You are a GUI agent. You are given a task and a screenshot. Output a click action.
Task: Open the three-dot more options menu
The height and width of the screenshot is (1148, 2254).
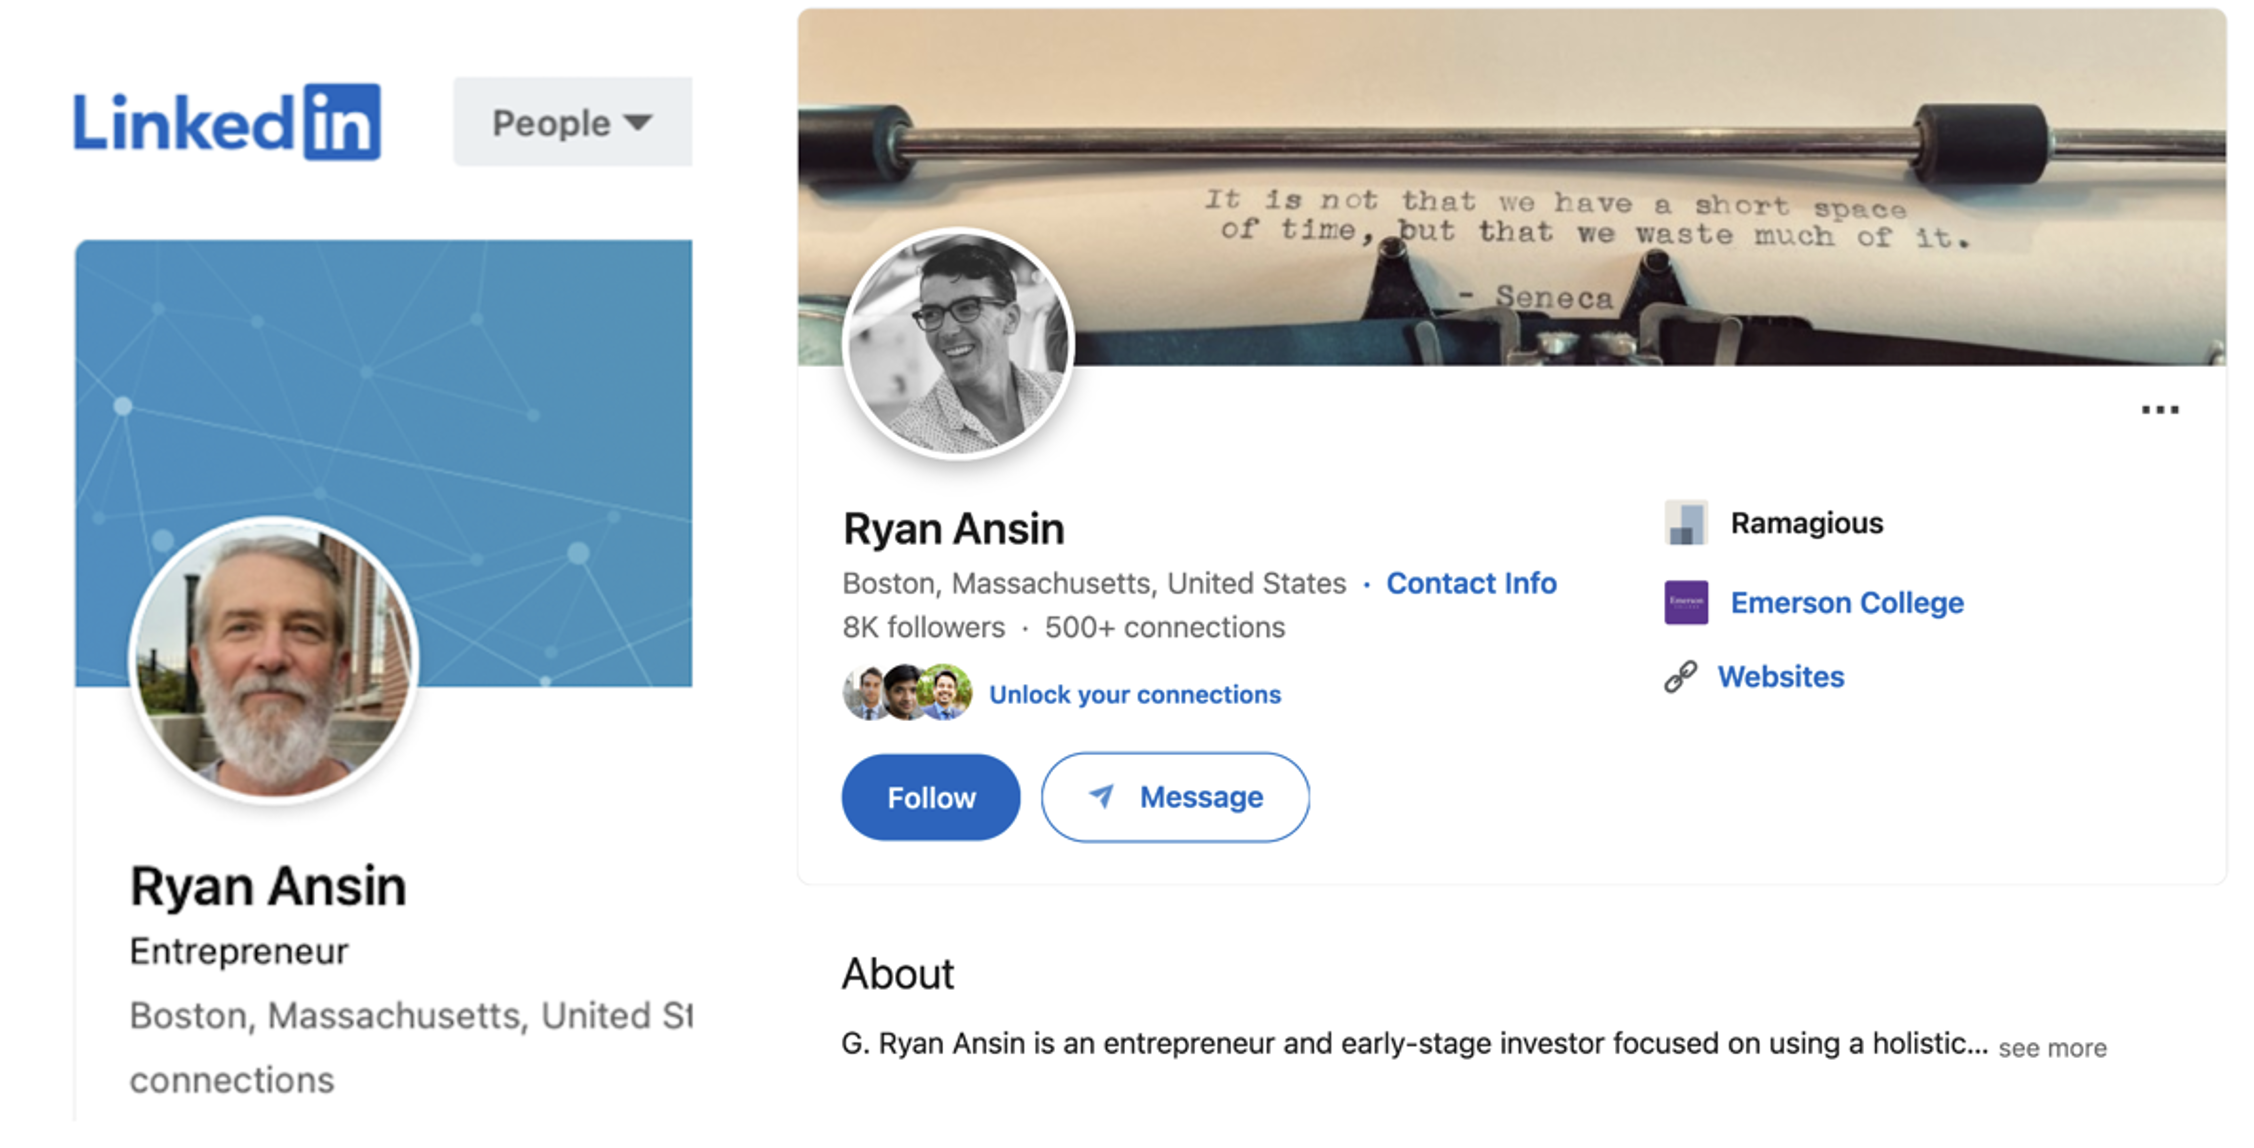pos(2159,410)
